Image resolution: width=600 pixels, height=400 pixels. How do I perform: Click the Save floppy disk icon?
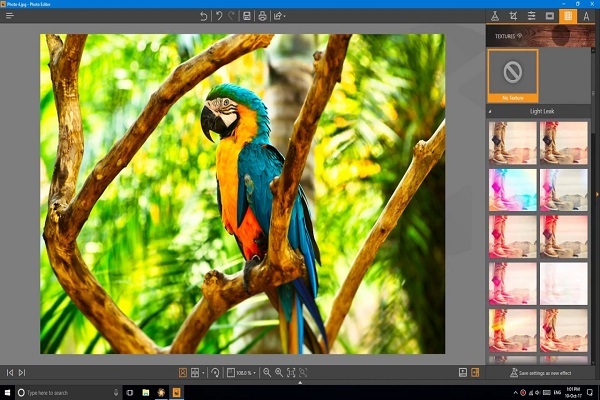tap(247, 16)
